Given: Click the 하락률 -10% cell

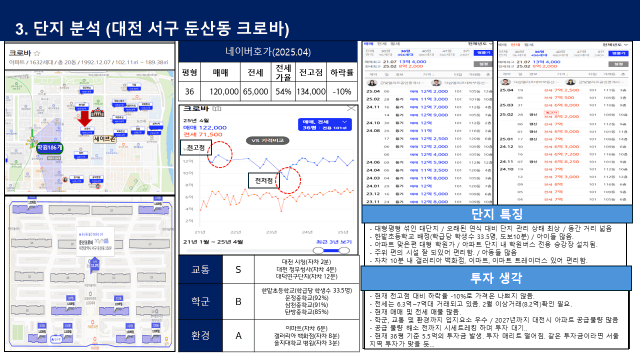Looking at the screenshot, I should (342, 91).
